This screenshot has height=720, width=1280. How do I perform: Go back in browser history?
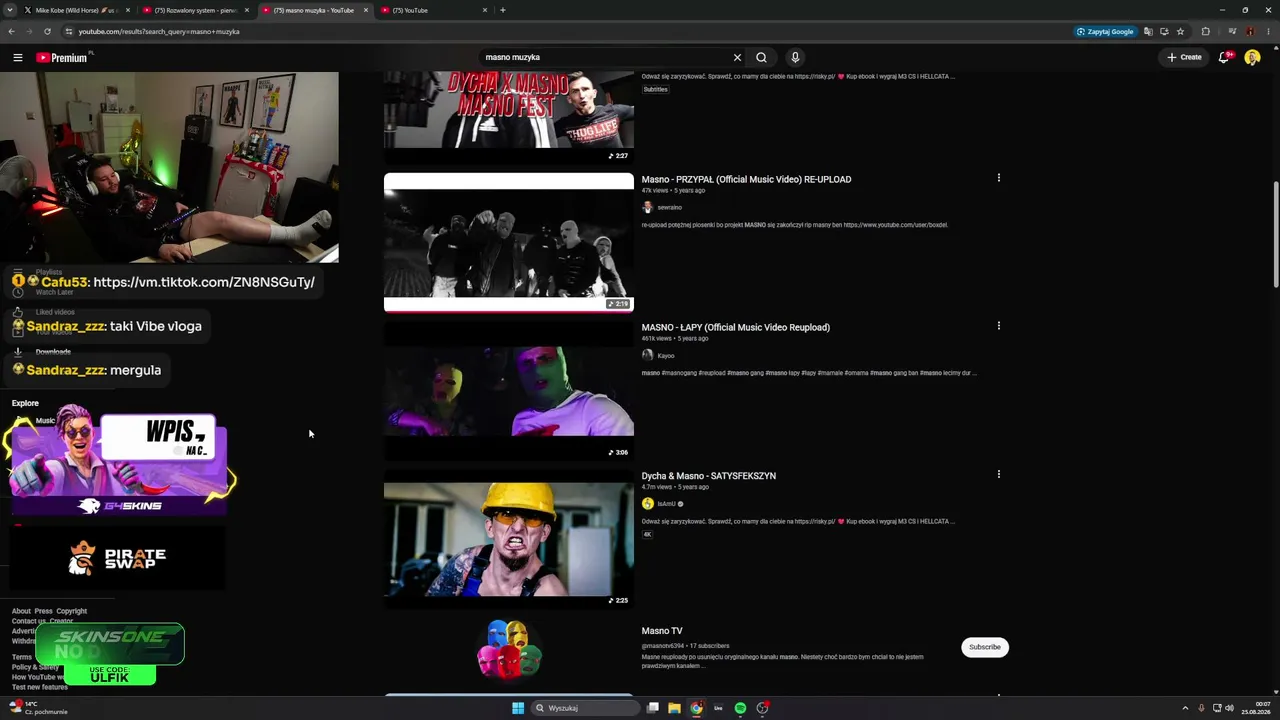pyautogui.click(x=11, y=31)
